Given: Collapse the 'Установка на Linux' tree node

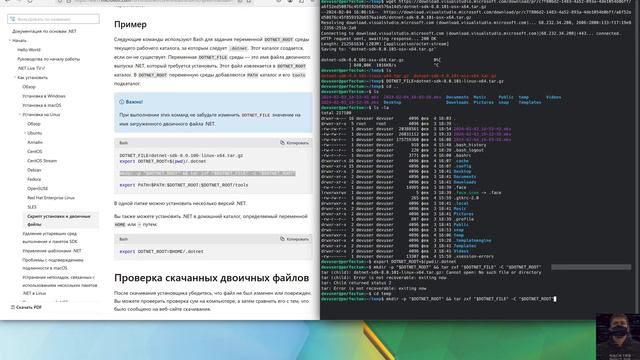Looking at the screenshot, I should click(x=20, y=115).
